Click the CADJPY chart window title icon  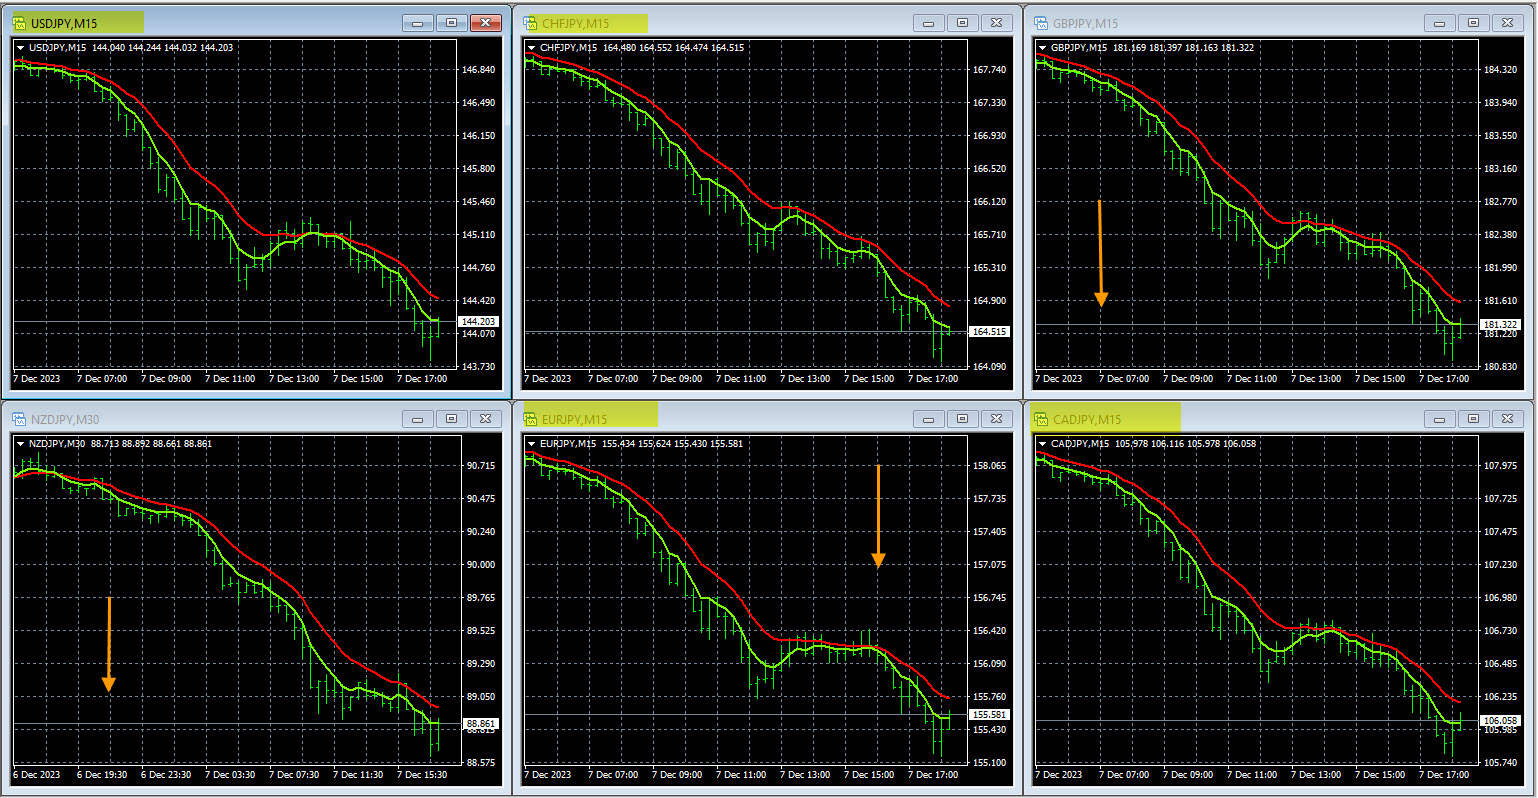(x=1041, y=419)
